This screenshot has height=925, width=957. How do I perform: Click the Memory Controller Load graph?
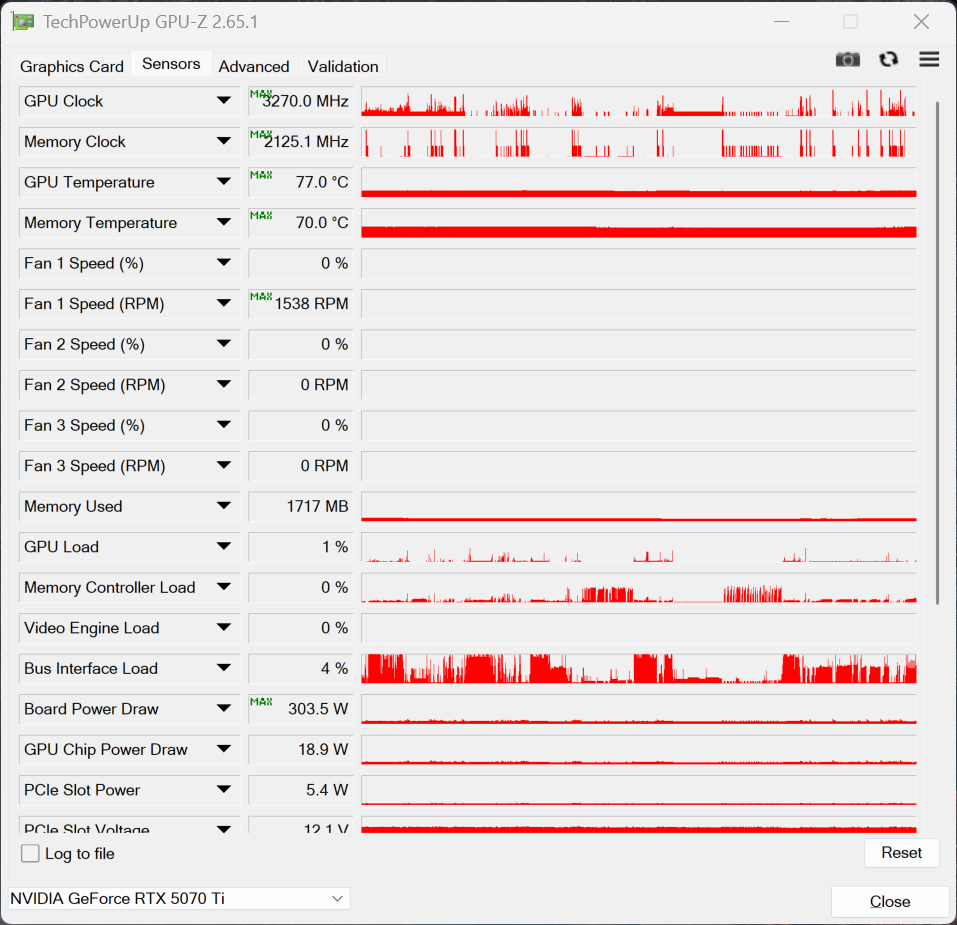click(638, 587)
